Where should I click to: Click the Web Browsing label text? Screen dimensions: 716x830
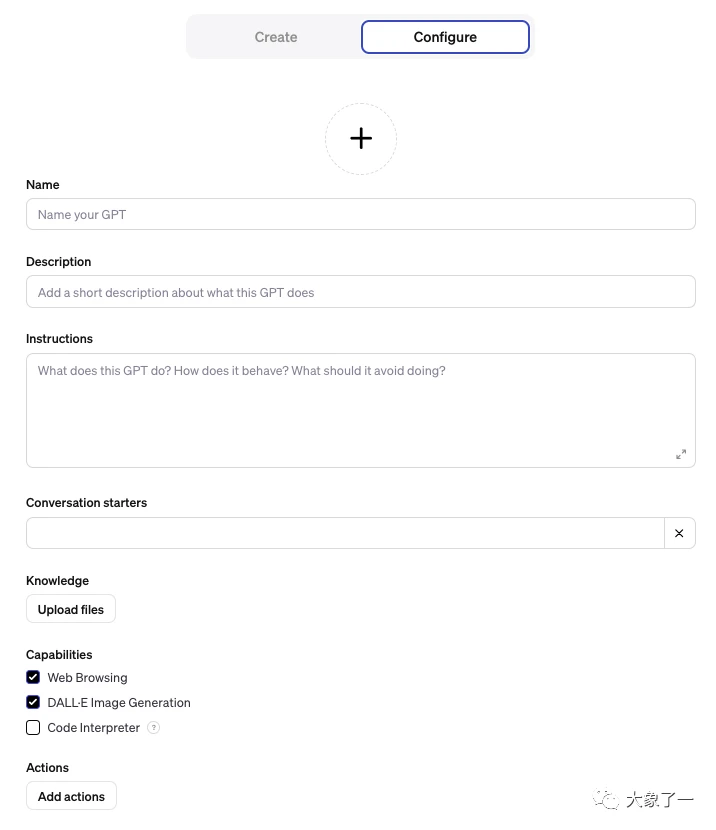87,677
